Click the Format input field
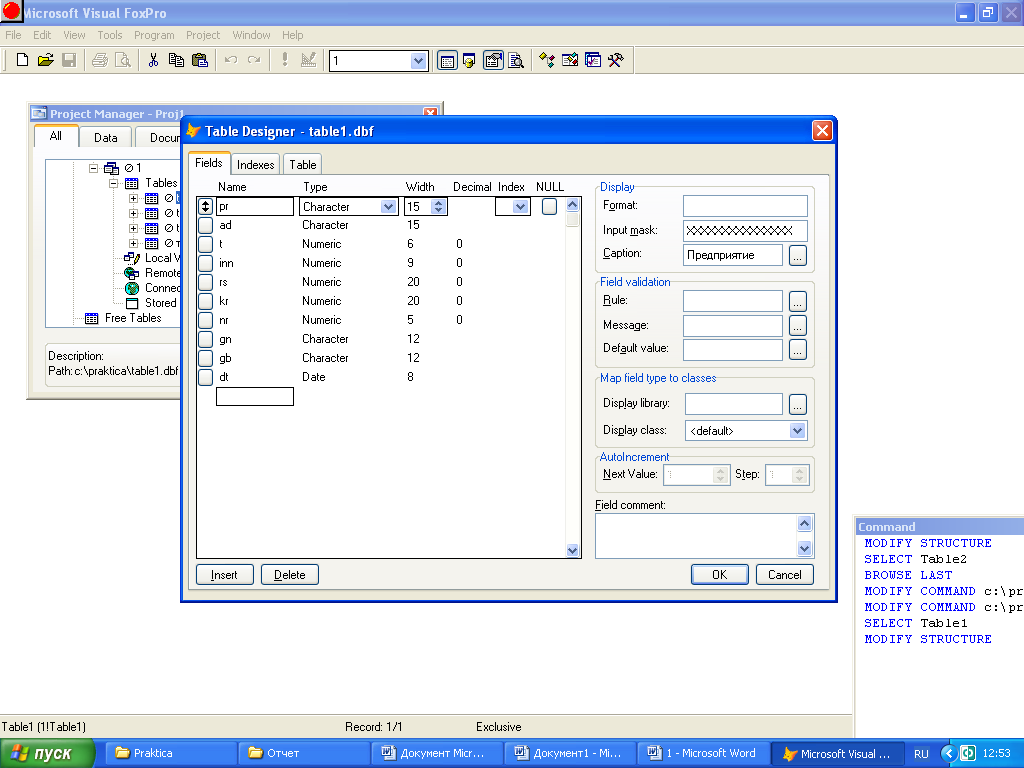 [745, 206]
